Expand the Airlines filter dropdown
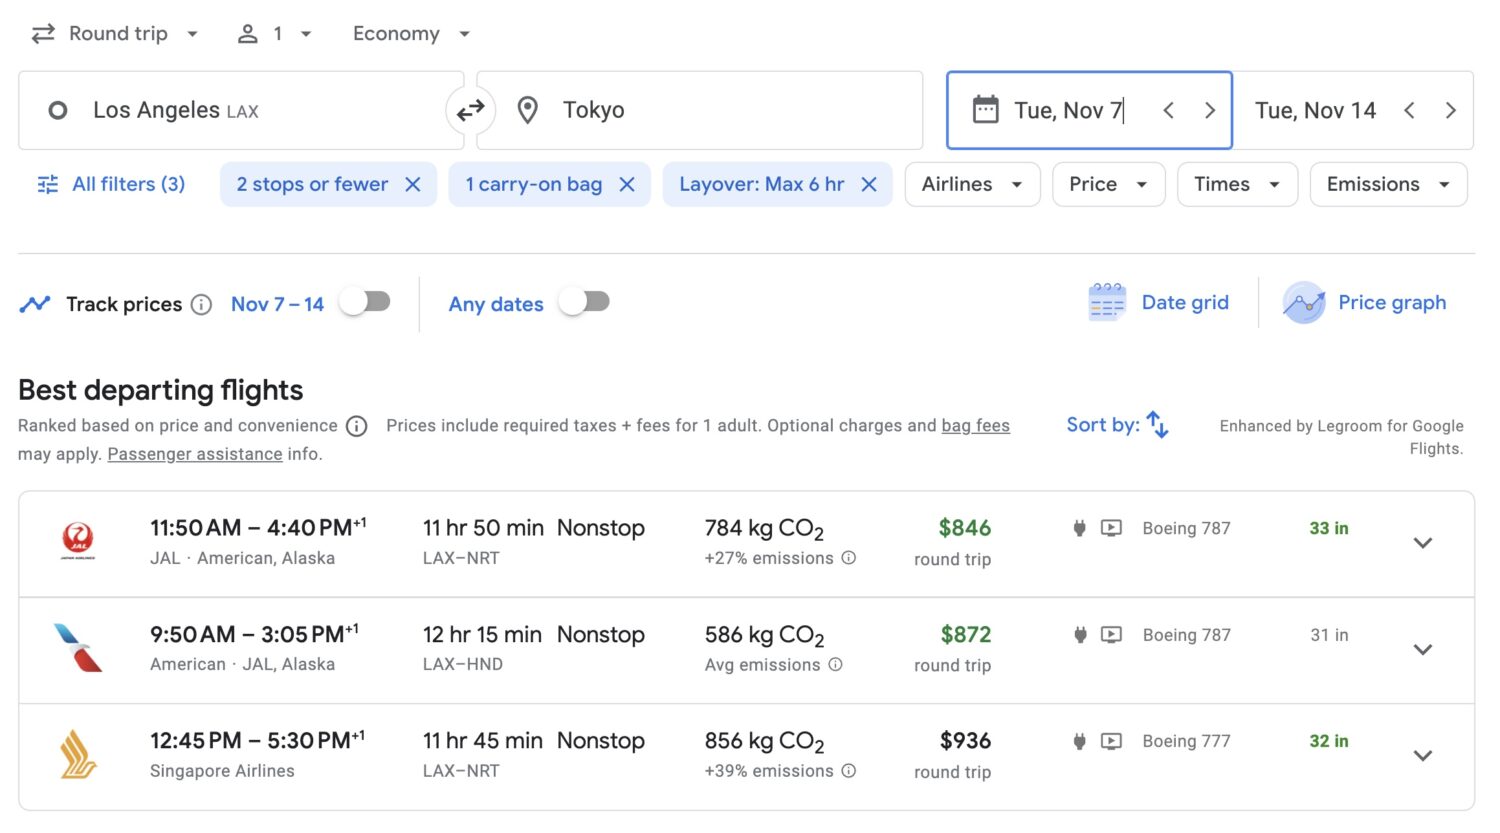The height and width of the screenshot is (833, 1500). tap(971, 185)
